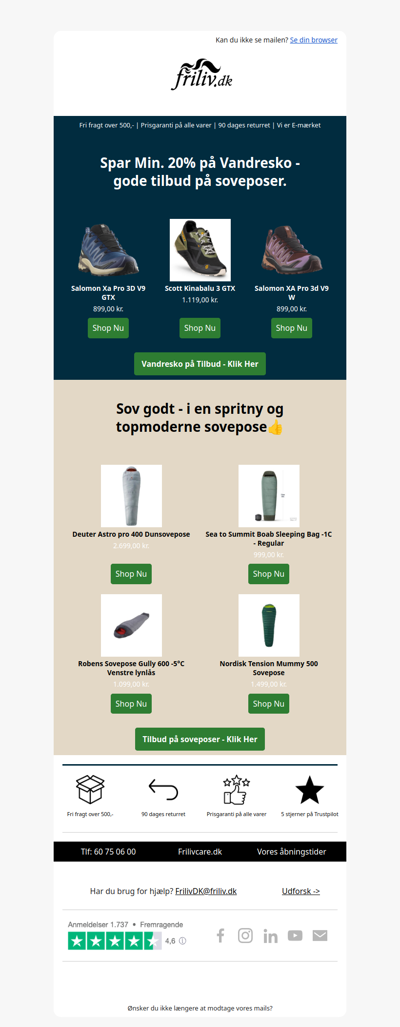Click the free shipping box icon
Screen dimensions: 400x1027
tap(90, 789)
